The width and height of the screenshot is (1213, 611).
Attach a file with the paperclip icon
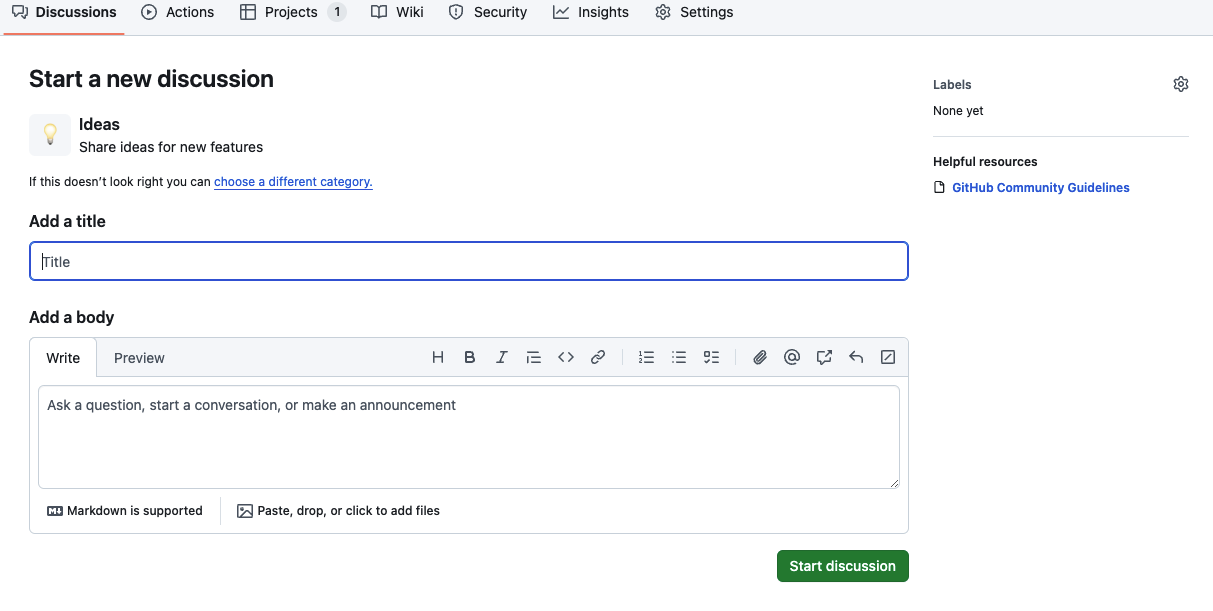tap(760, 357)
